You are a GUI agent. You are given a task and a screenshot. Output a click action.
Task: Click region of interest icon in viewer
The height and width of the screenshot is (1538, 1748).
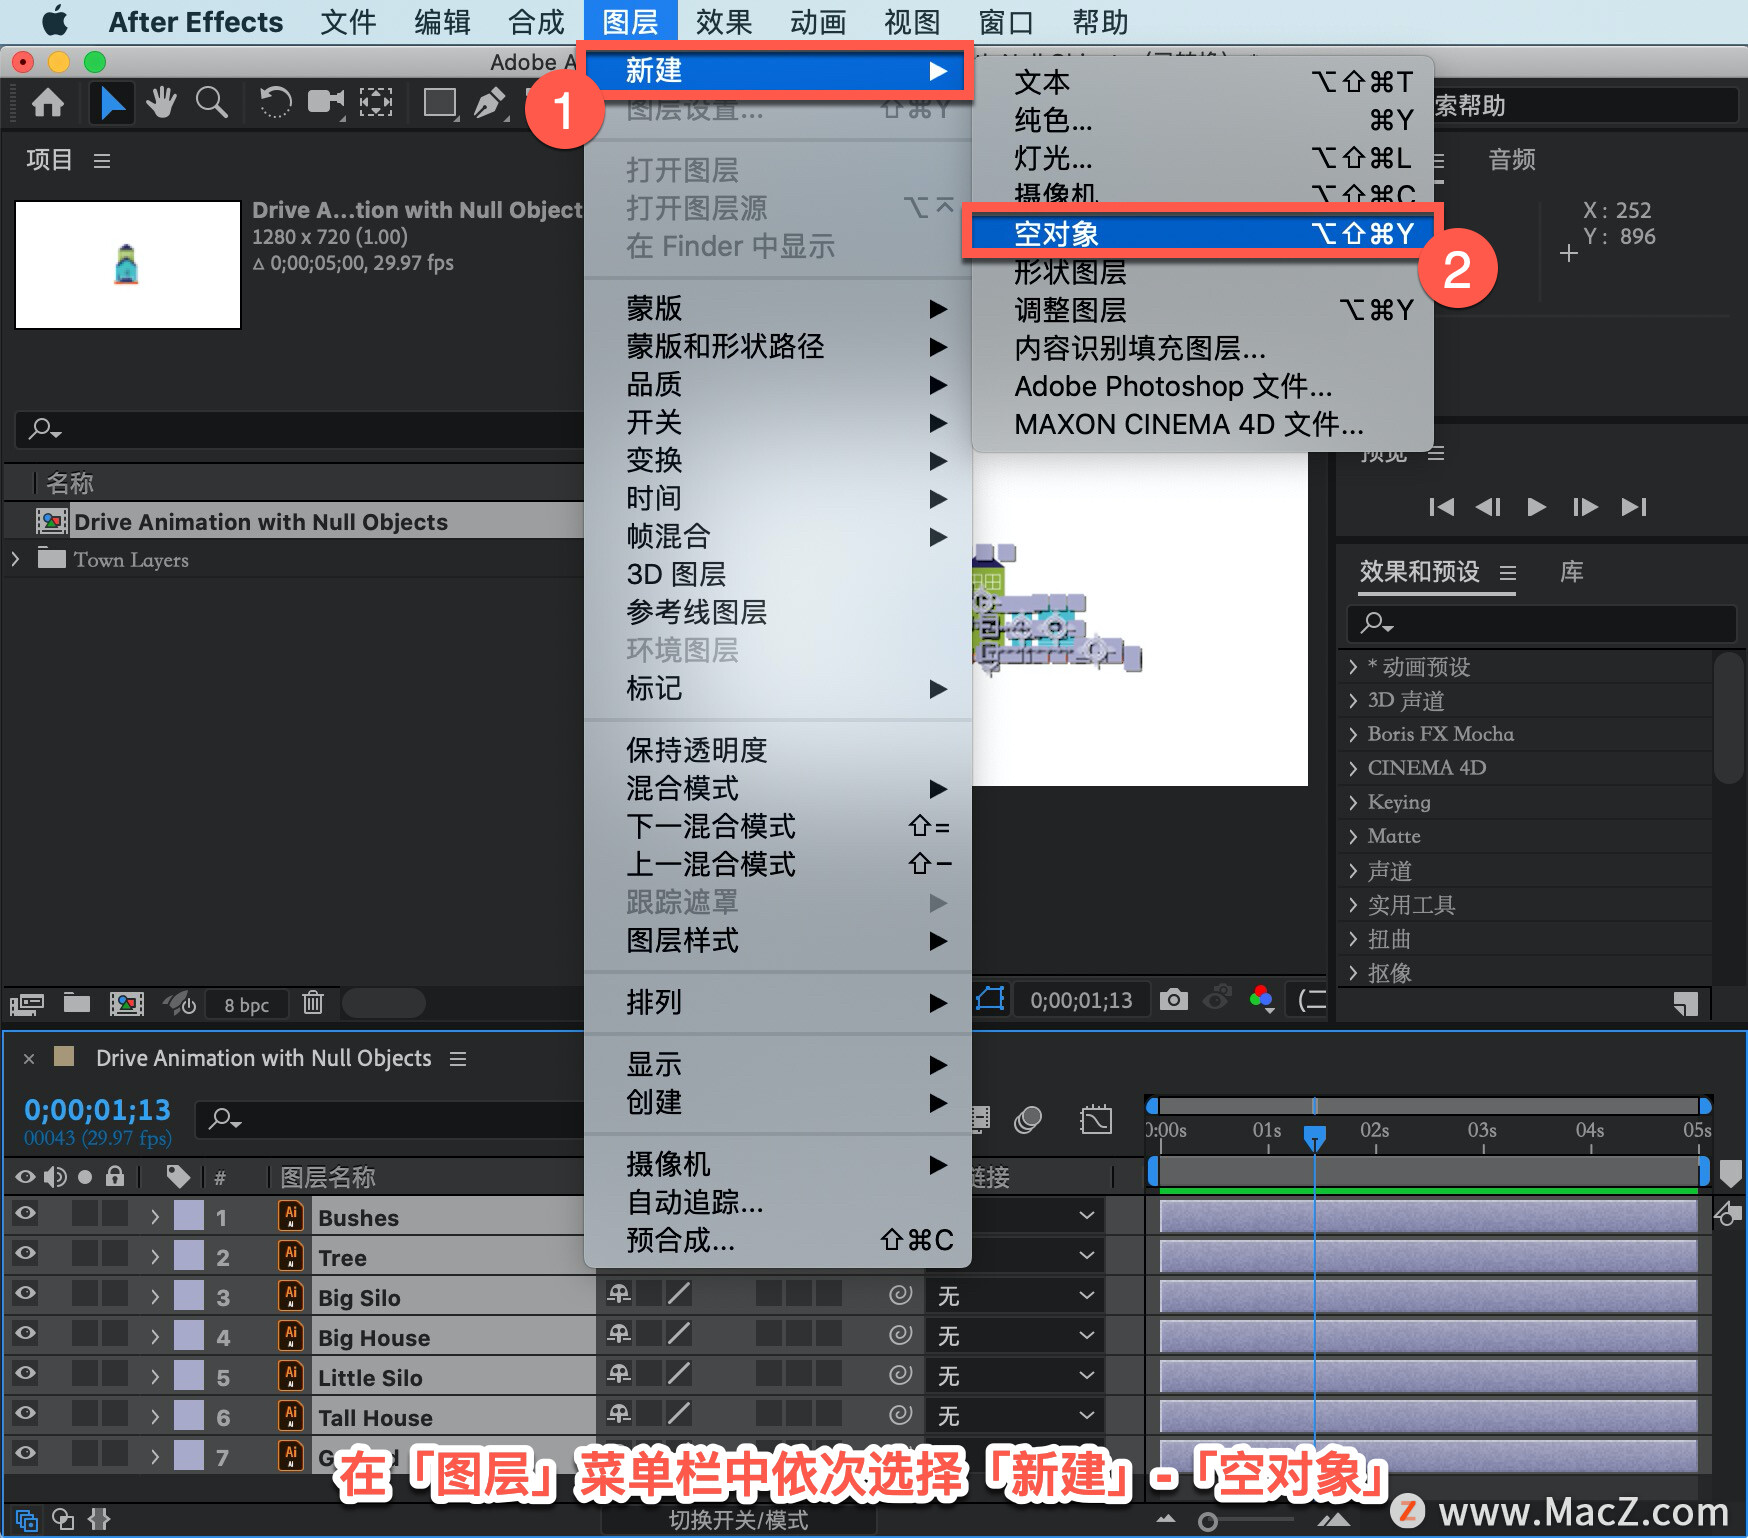click(x=990, y=999)
